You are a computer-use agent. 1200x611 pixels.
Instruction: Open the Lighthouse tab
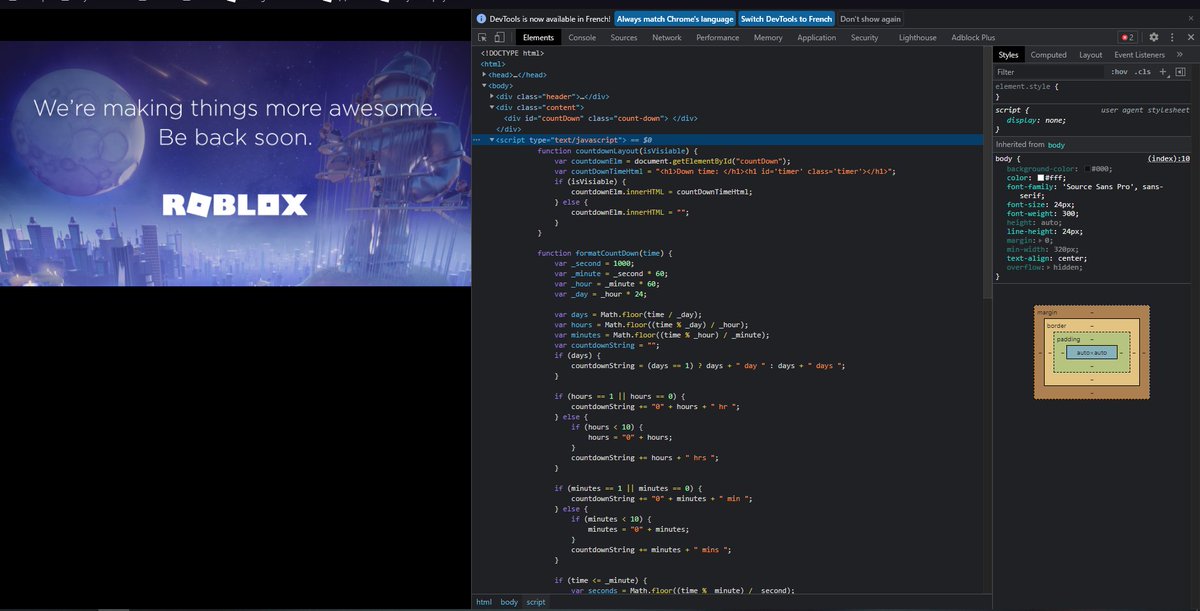[918, 37]
